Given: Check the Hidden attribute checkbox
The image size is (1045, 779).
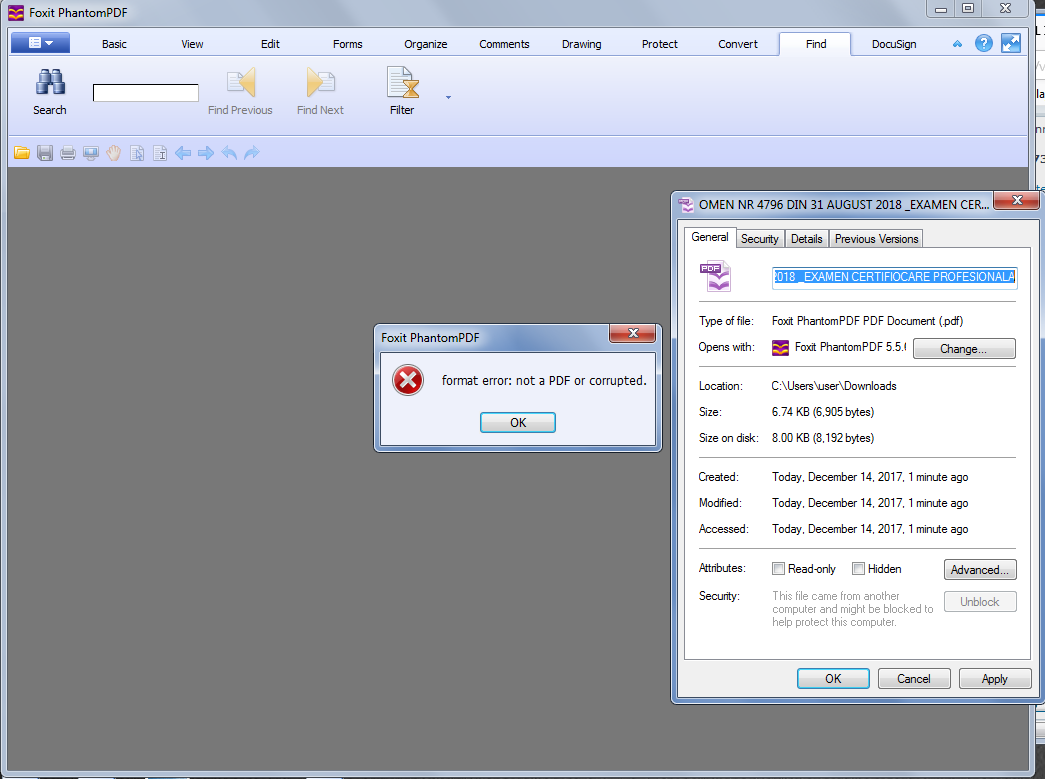Looking at the screenshot, I should [858, 569].
